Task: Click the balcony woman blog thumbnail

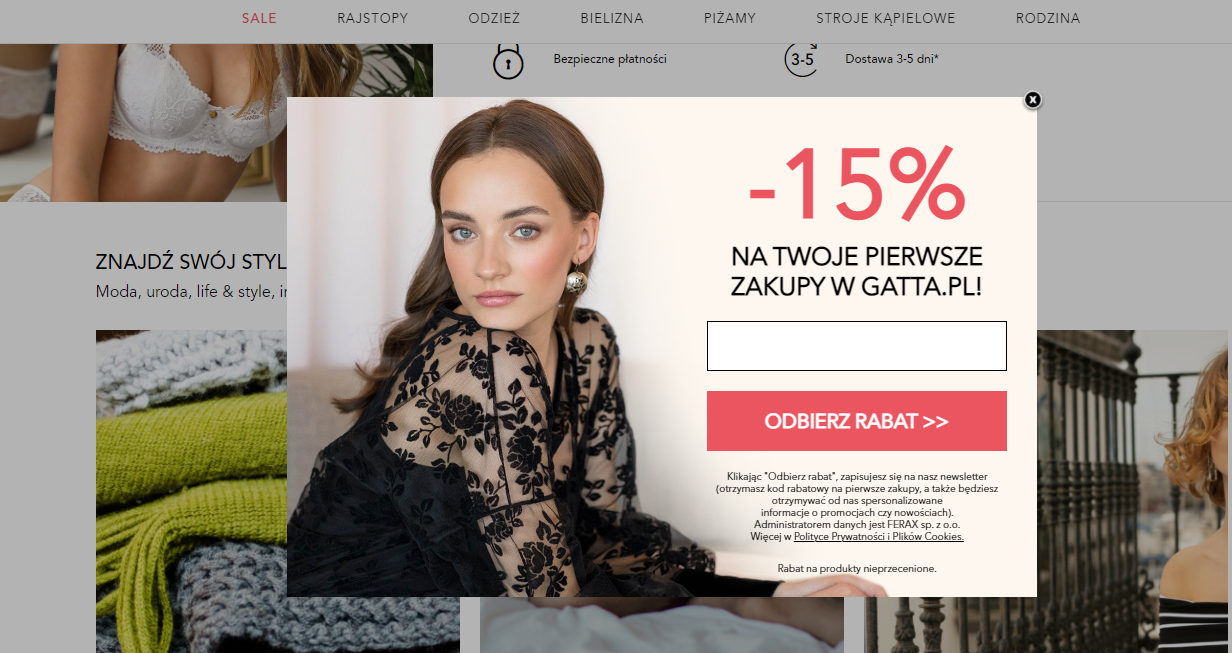Action: 1134,491
